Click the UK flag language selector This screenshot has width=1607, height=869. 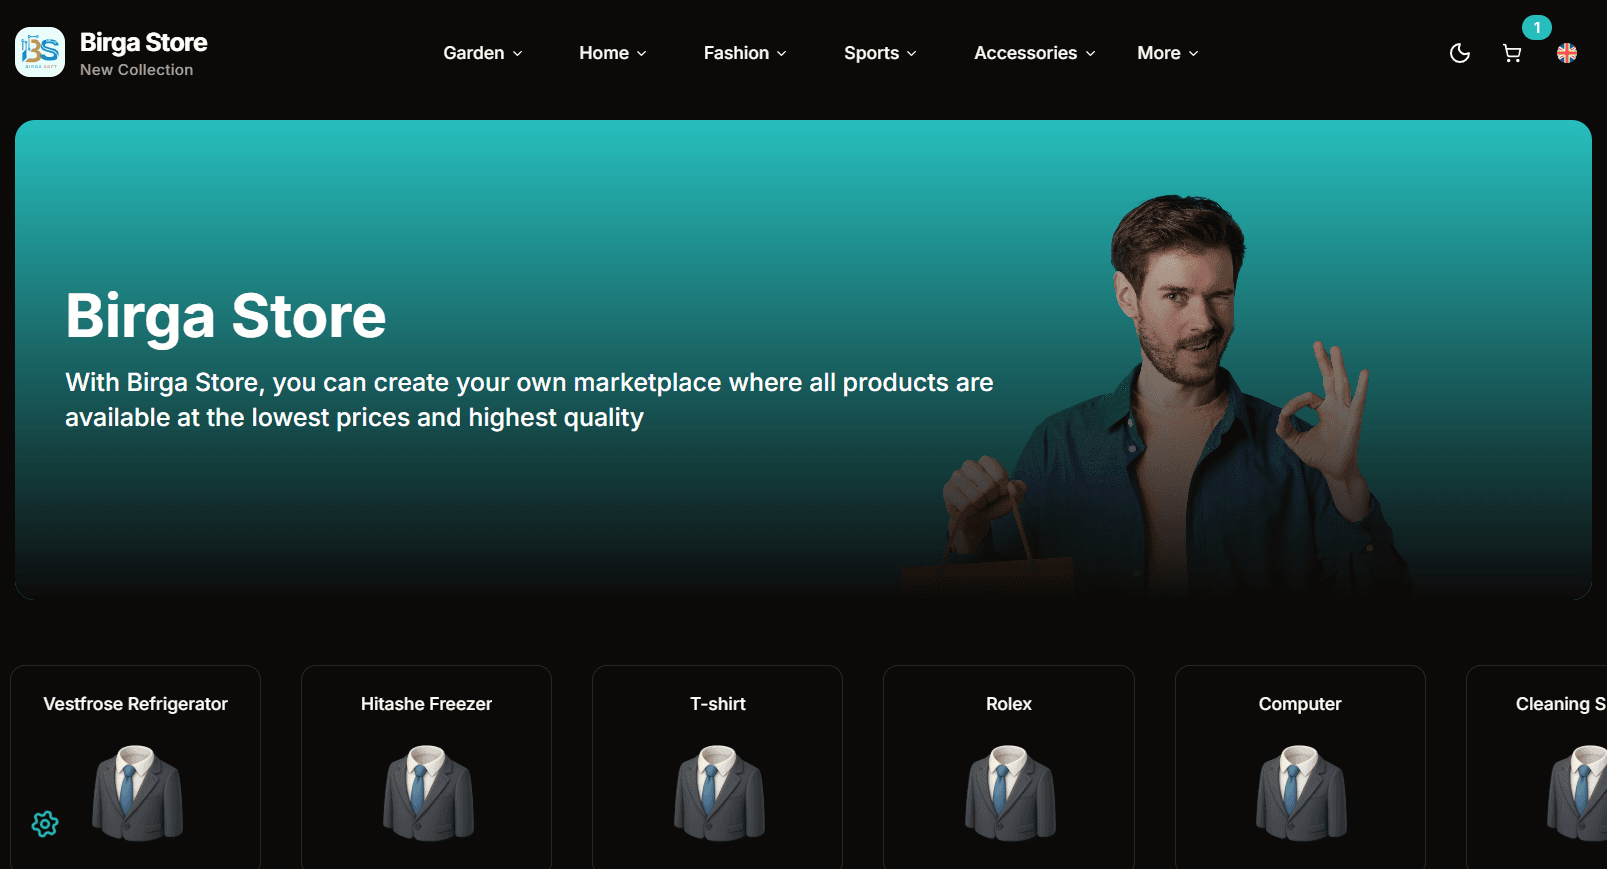point(1567,53)
